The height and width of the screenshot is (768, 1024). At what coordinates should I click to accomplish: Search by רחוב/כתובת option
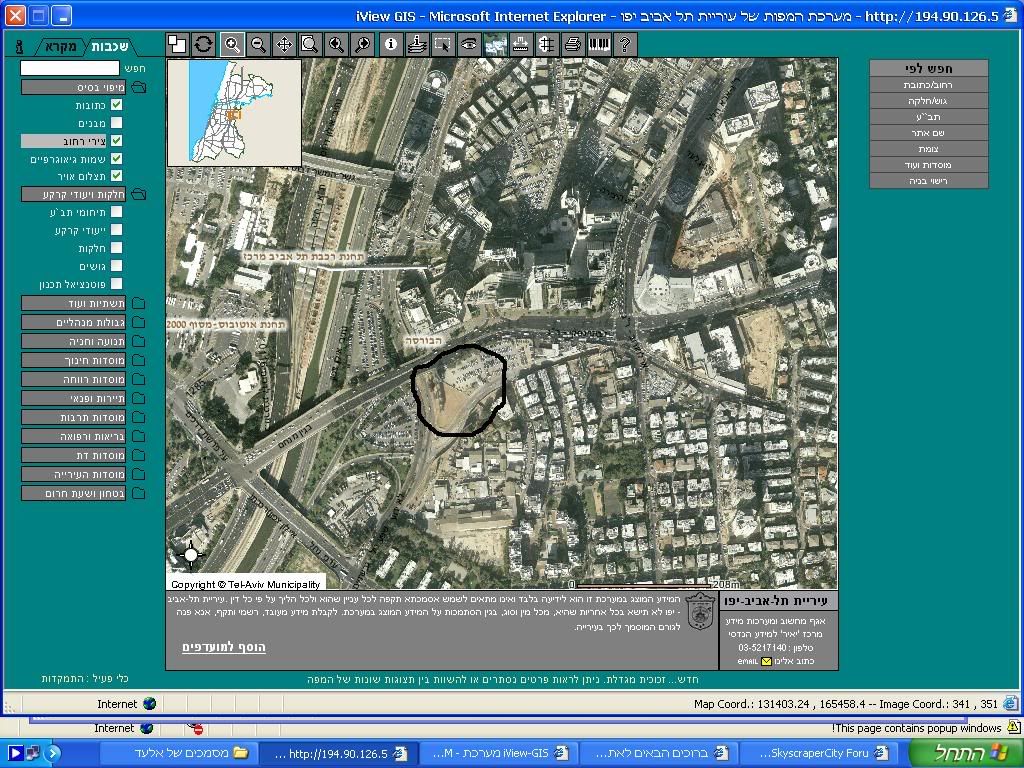929,85
